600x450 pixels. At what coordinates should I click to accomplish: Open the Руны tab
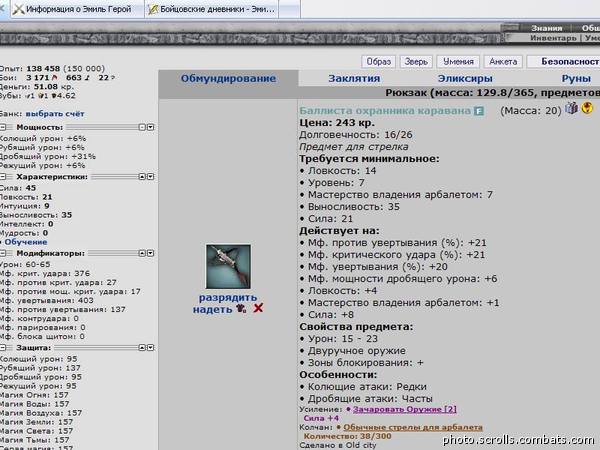[x=576, y=78]
